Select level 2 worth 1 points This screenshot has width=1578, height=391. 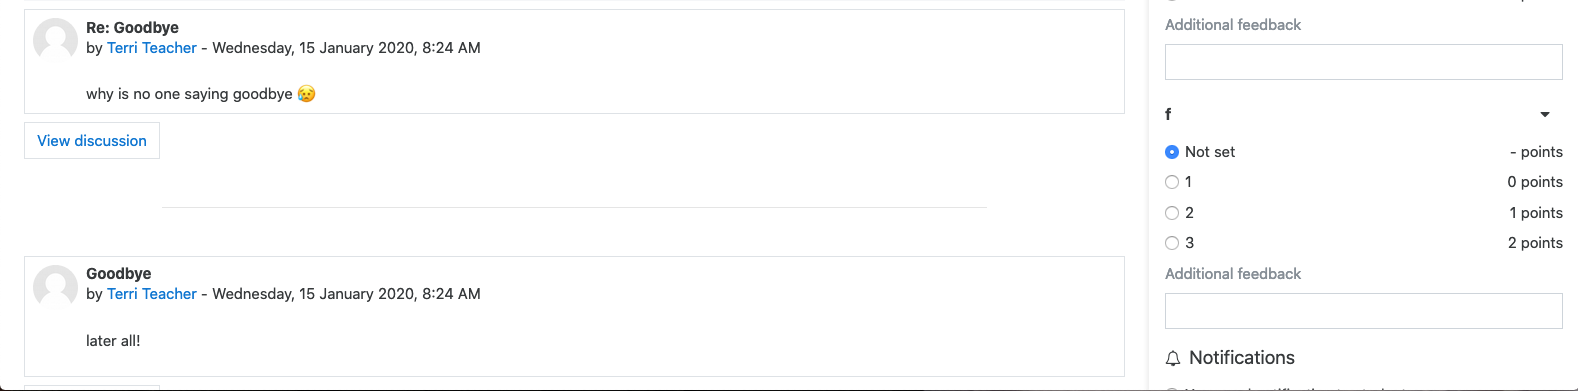click(1172, 213)
